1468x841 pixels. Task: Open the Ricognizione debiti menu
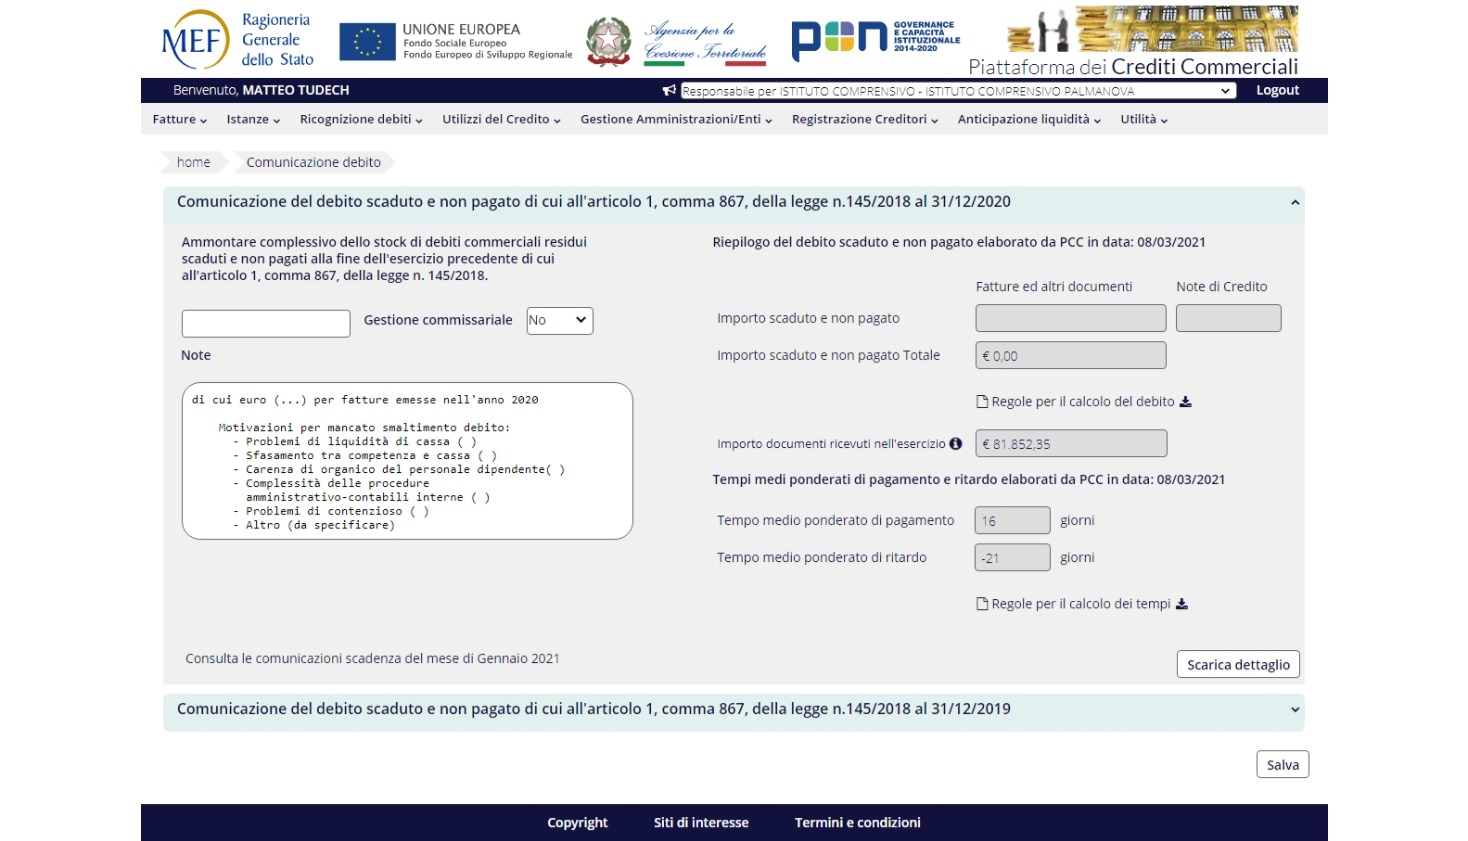360,119
